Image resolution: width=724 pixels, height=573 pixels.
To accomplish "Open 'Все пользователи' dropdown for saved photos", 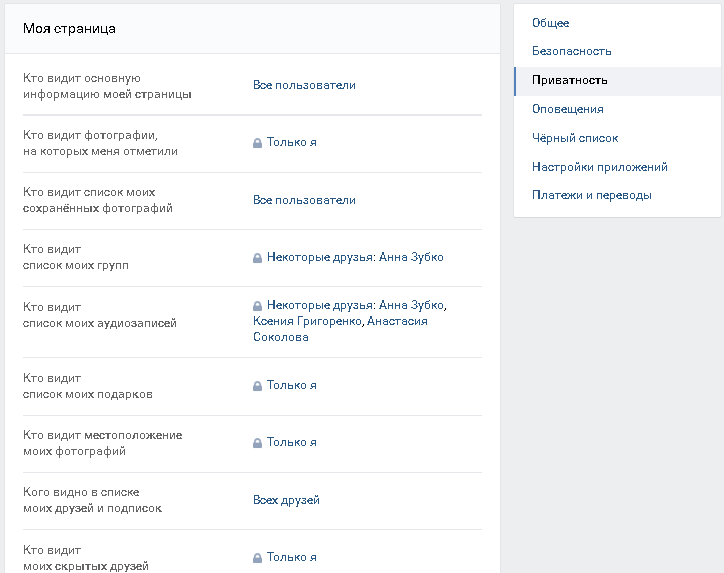I will click(x=304, y=200).
